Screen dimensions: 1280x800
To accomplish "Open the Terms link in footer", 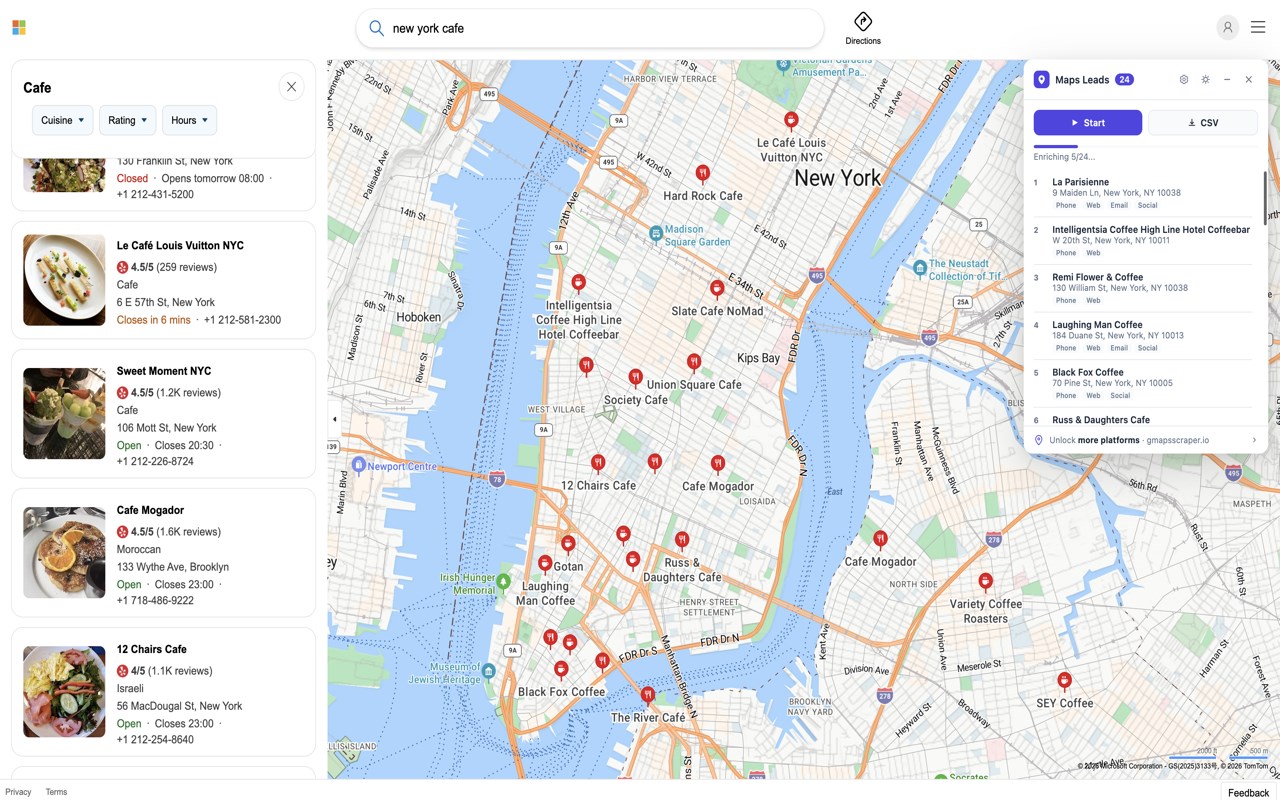I will click(x=56, y=792).
